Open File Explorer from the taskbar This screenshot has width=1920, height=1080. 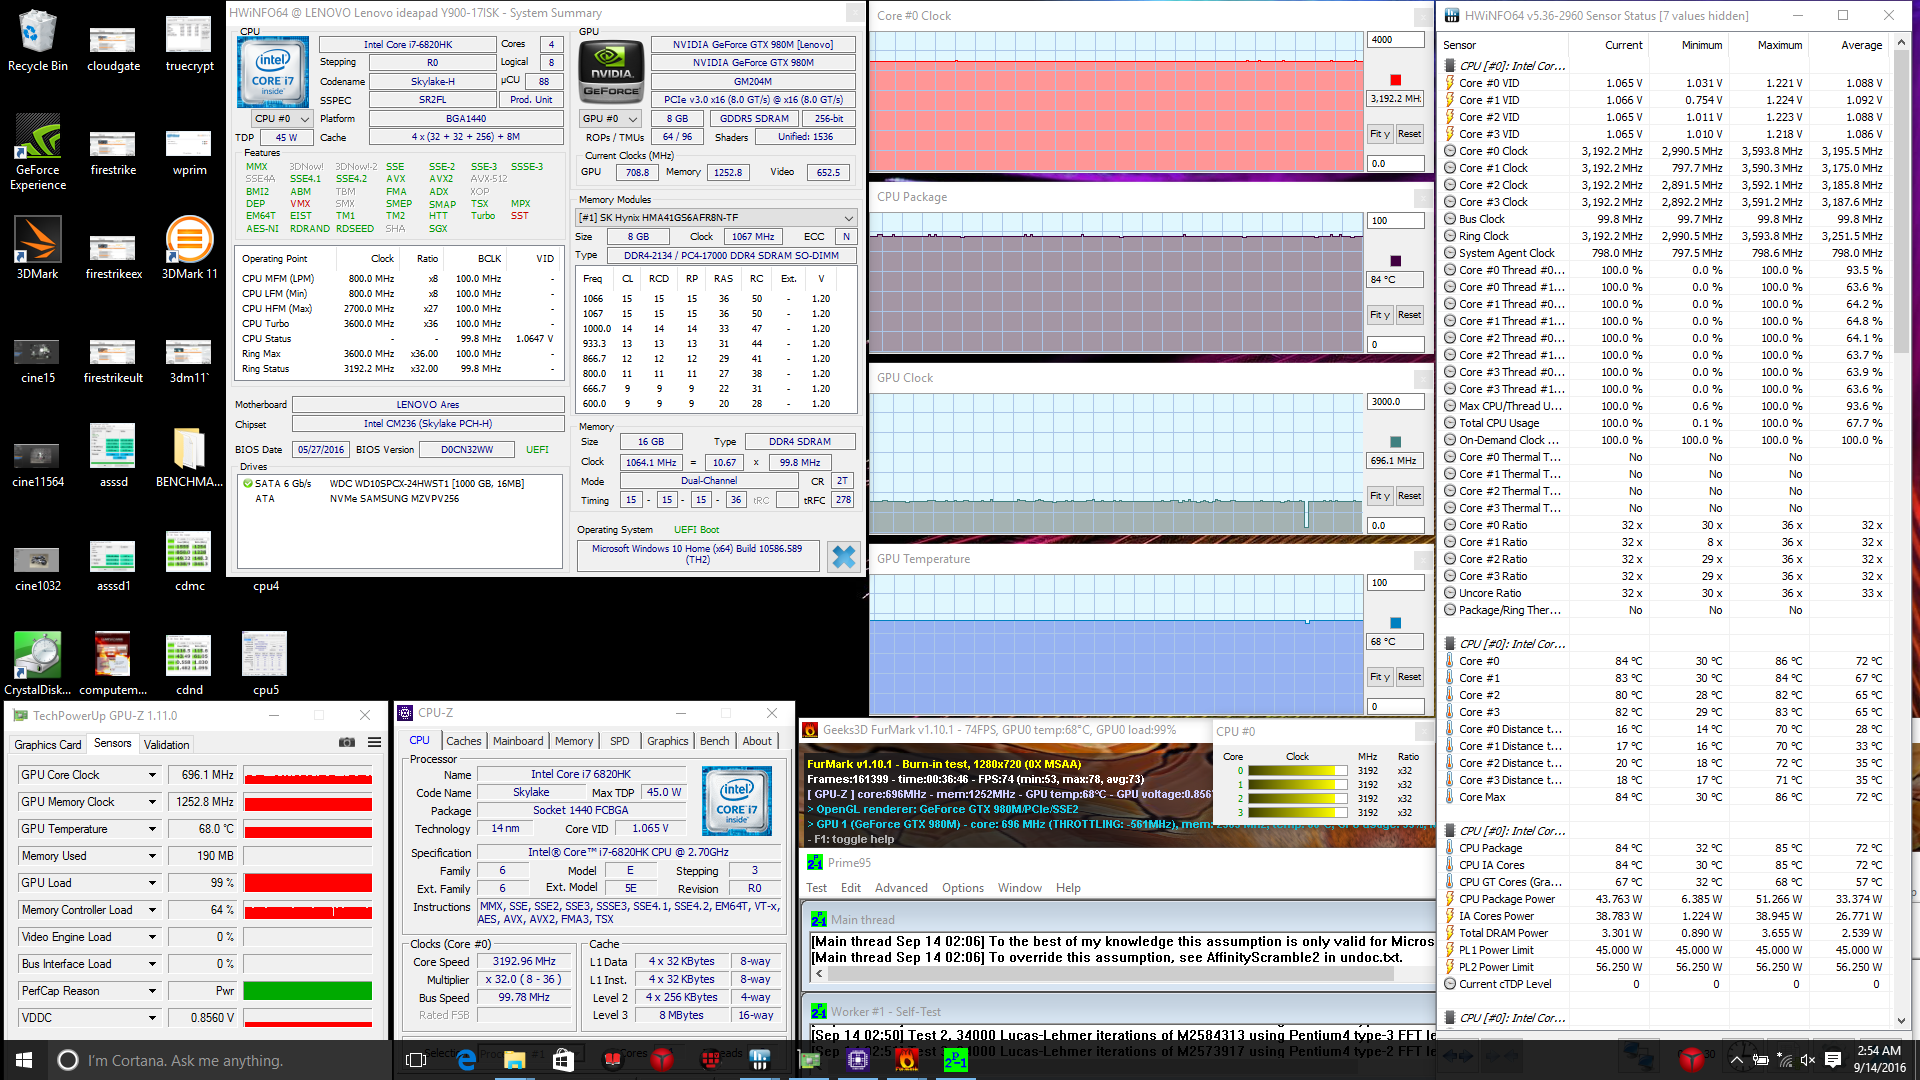coord(514,1060)
